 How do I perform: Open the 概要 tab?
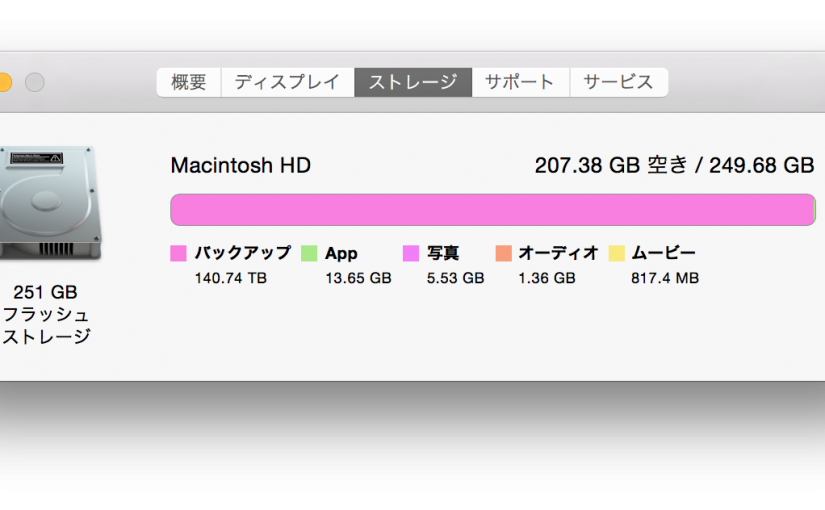click(189, 82)
